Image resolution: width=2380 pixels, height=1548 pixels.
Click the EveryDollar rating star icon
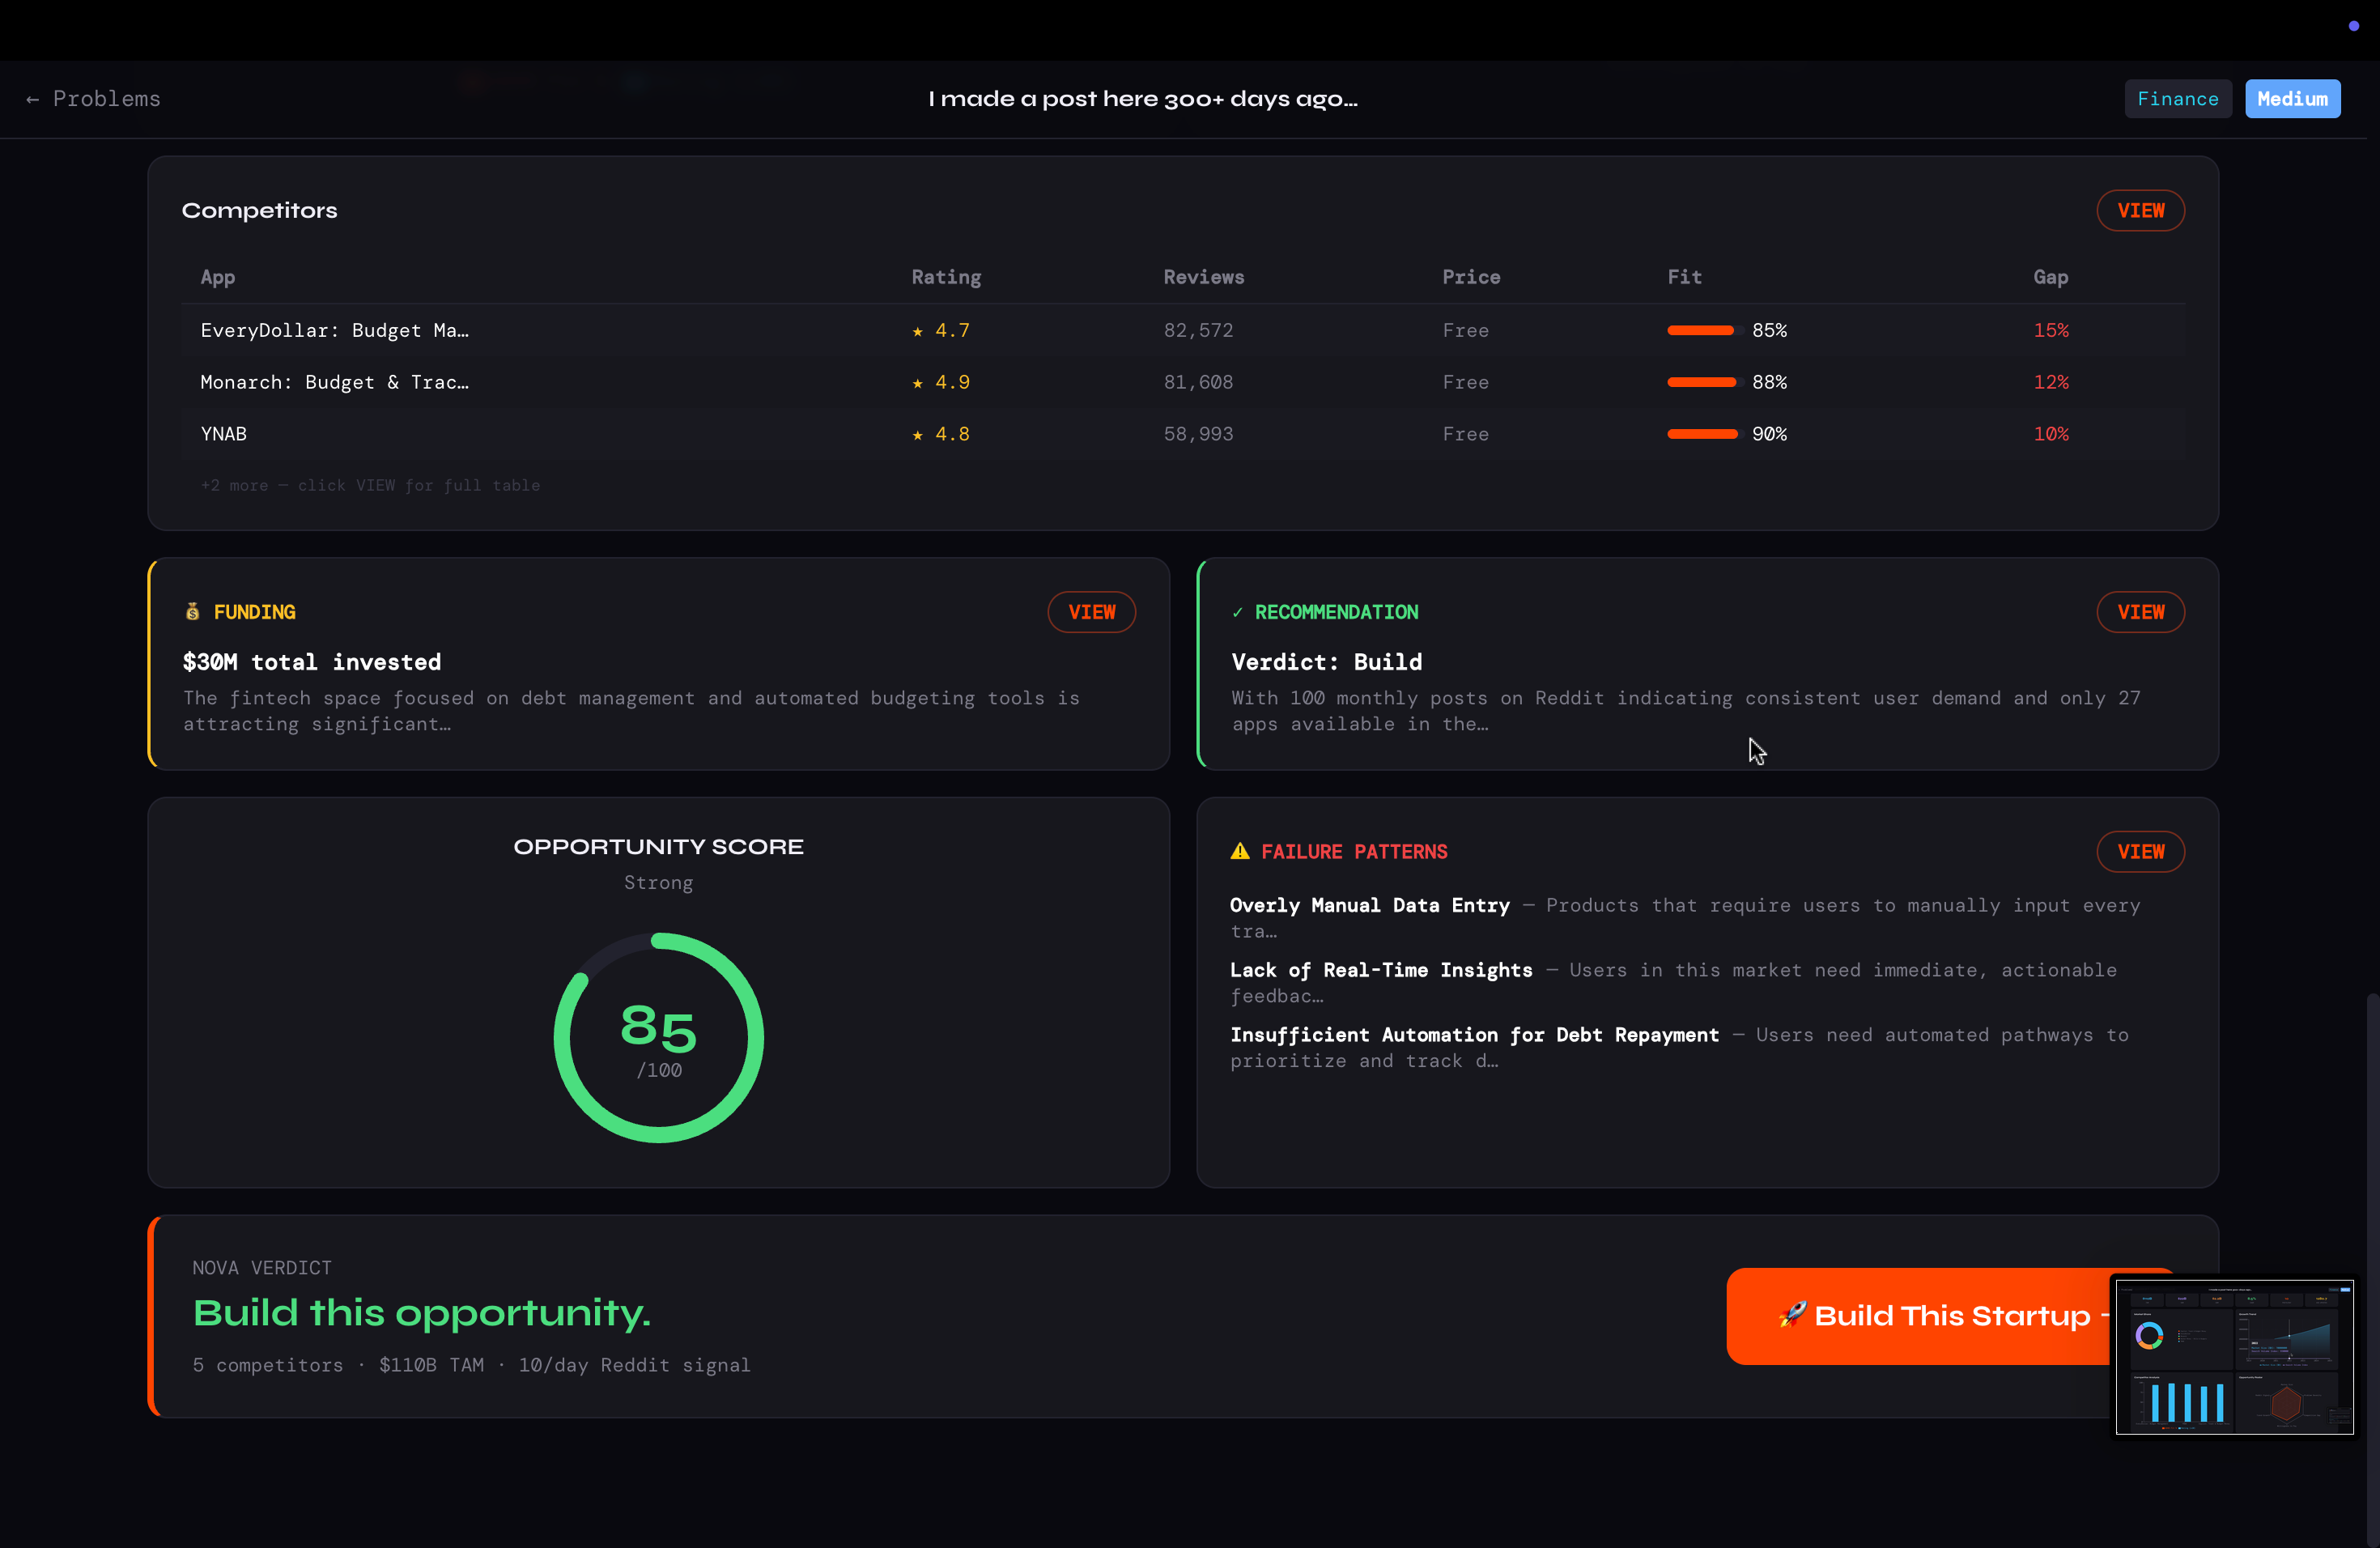point(917,331)
